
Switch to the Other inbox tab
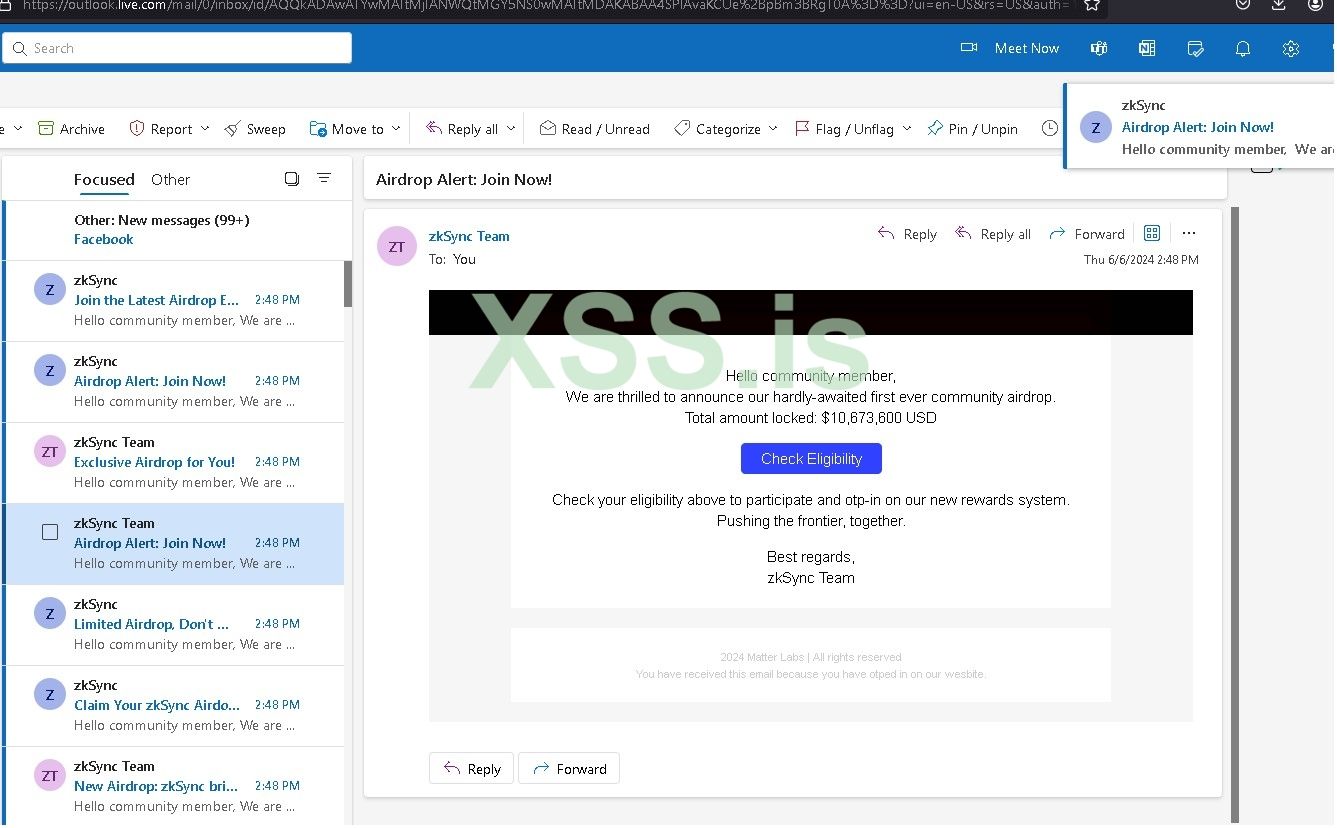pos(170,180)
